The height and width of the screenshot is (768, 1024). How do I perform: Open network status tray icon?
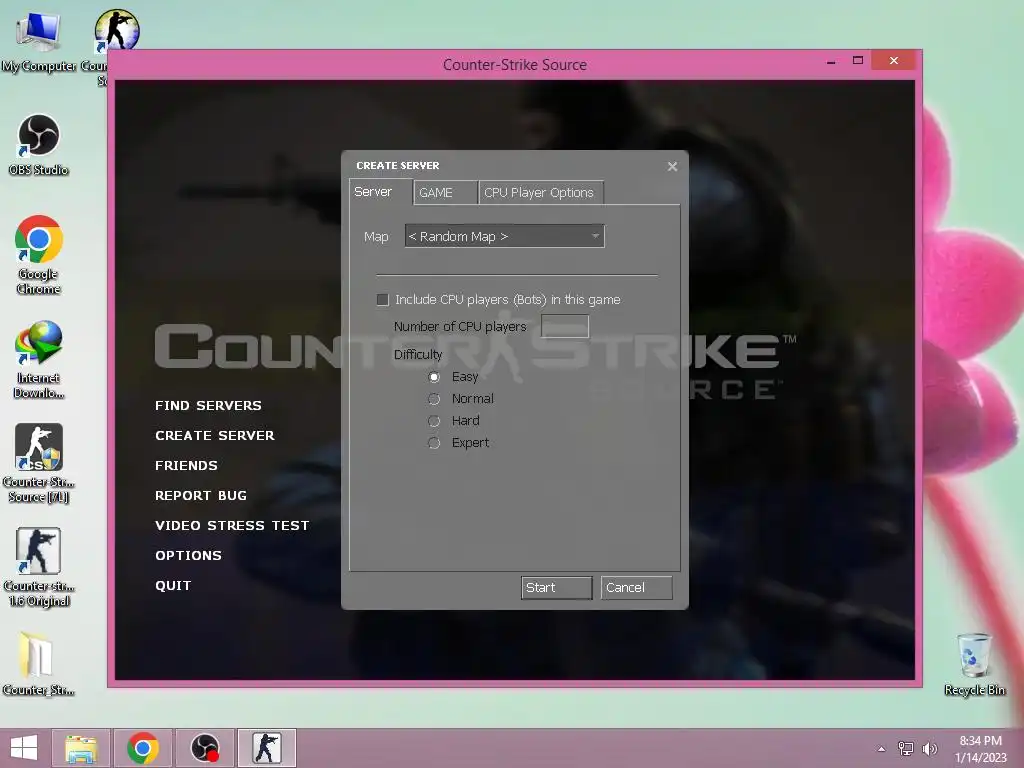pos(906,748)
